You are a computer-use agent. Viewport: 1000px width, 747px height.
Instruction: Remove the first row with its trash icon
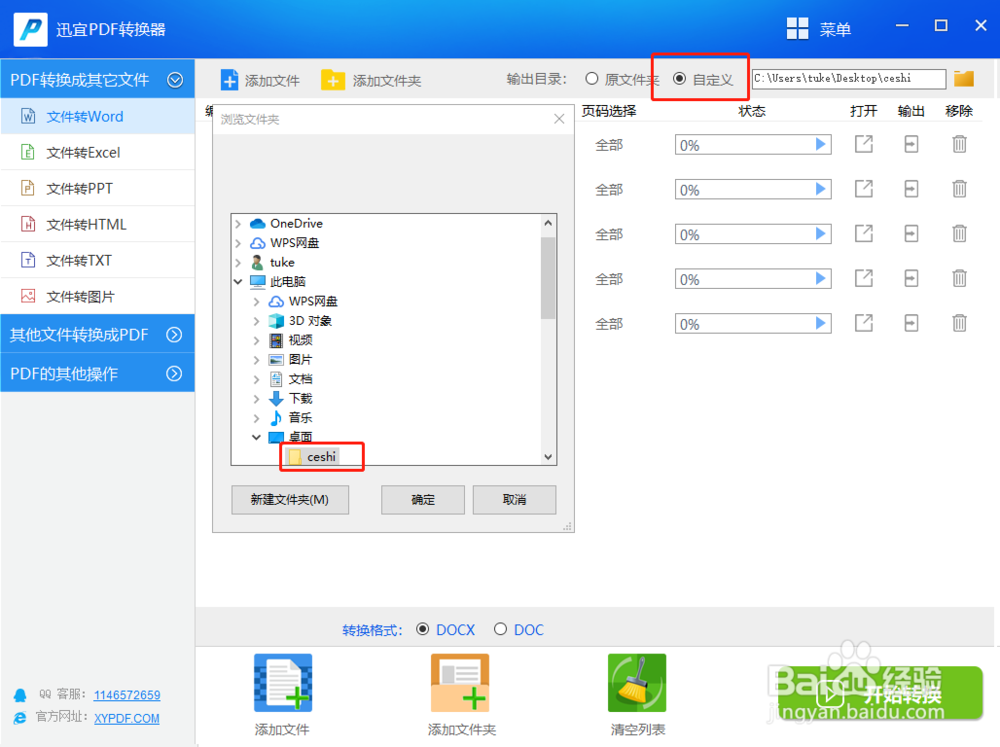click(x=959, y=144)
